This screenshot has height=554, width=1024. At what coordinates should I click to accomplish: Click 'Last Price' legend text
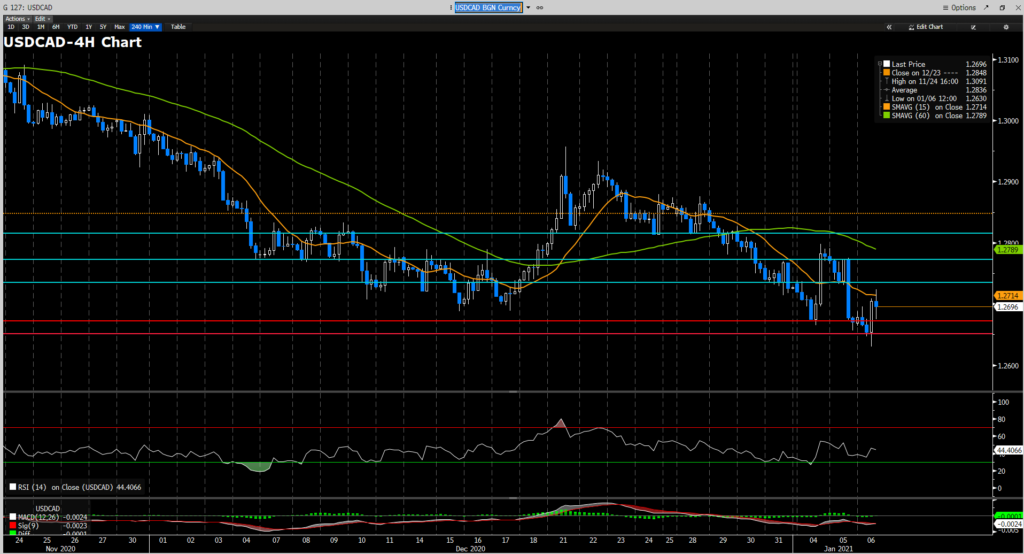coord(908,64)
